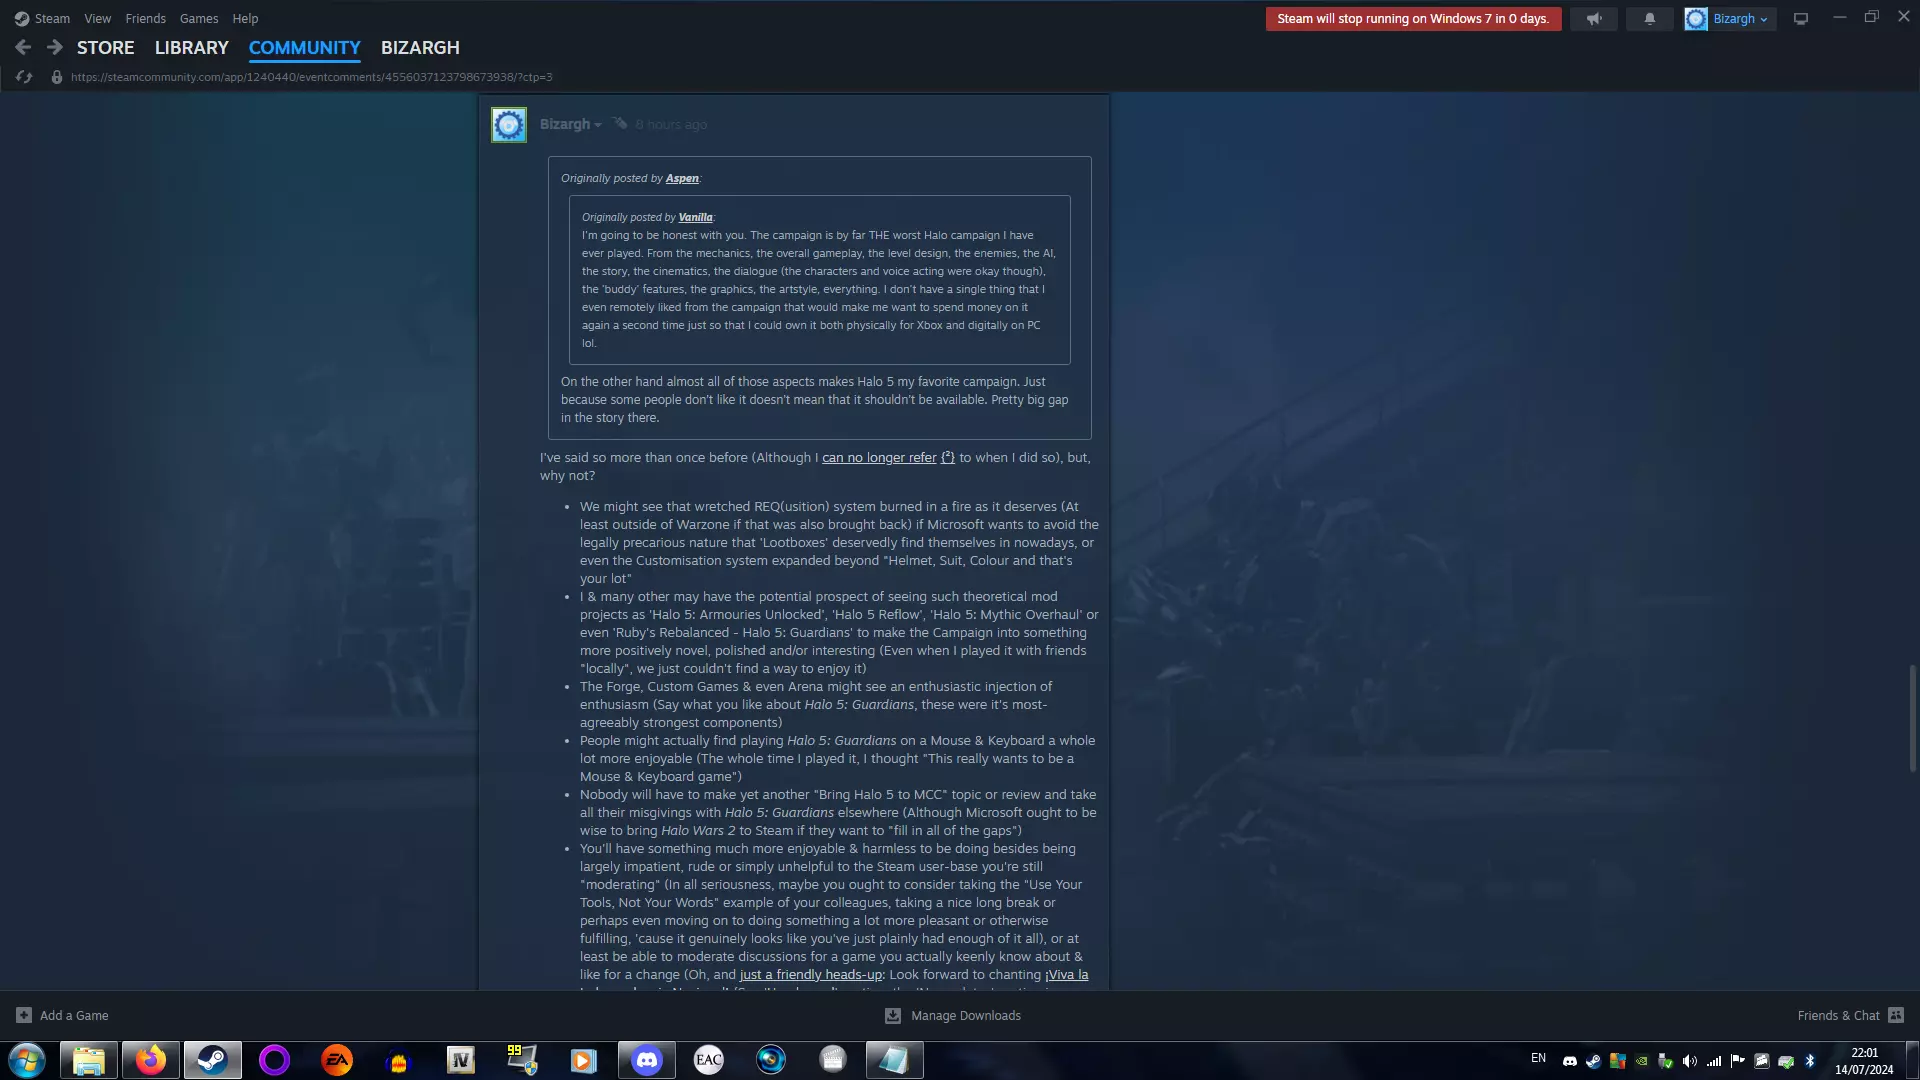The height and width of the screenshot is (1080, 1920).
Task: Open the notifications bell
Action: [x=1649, y=19]
